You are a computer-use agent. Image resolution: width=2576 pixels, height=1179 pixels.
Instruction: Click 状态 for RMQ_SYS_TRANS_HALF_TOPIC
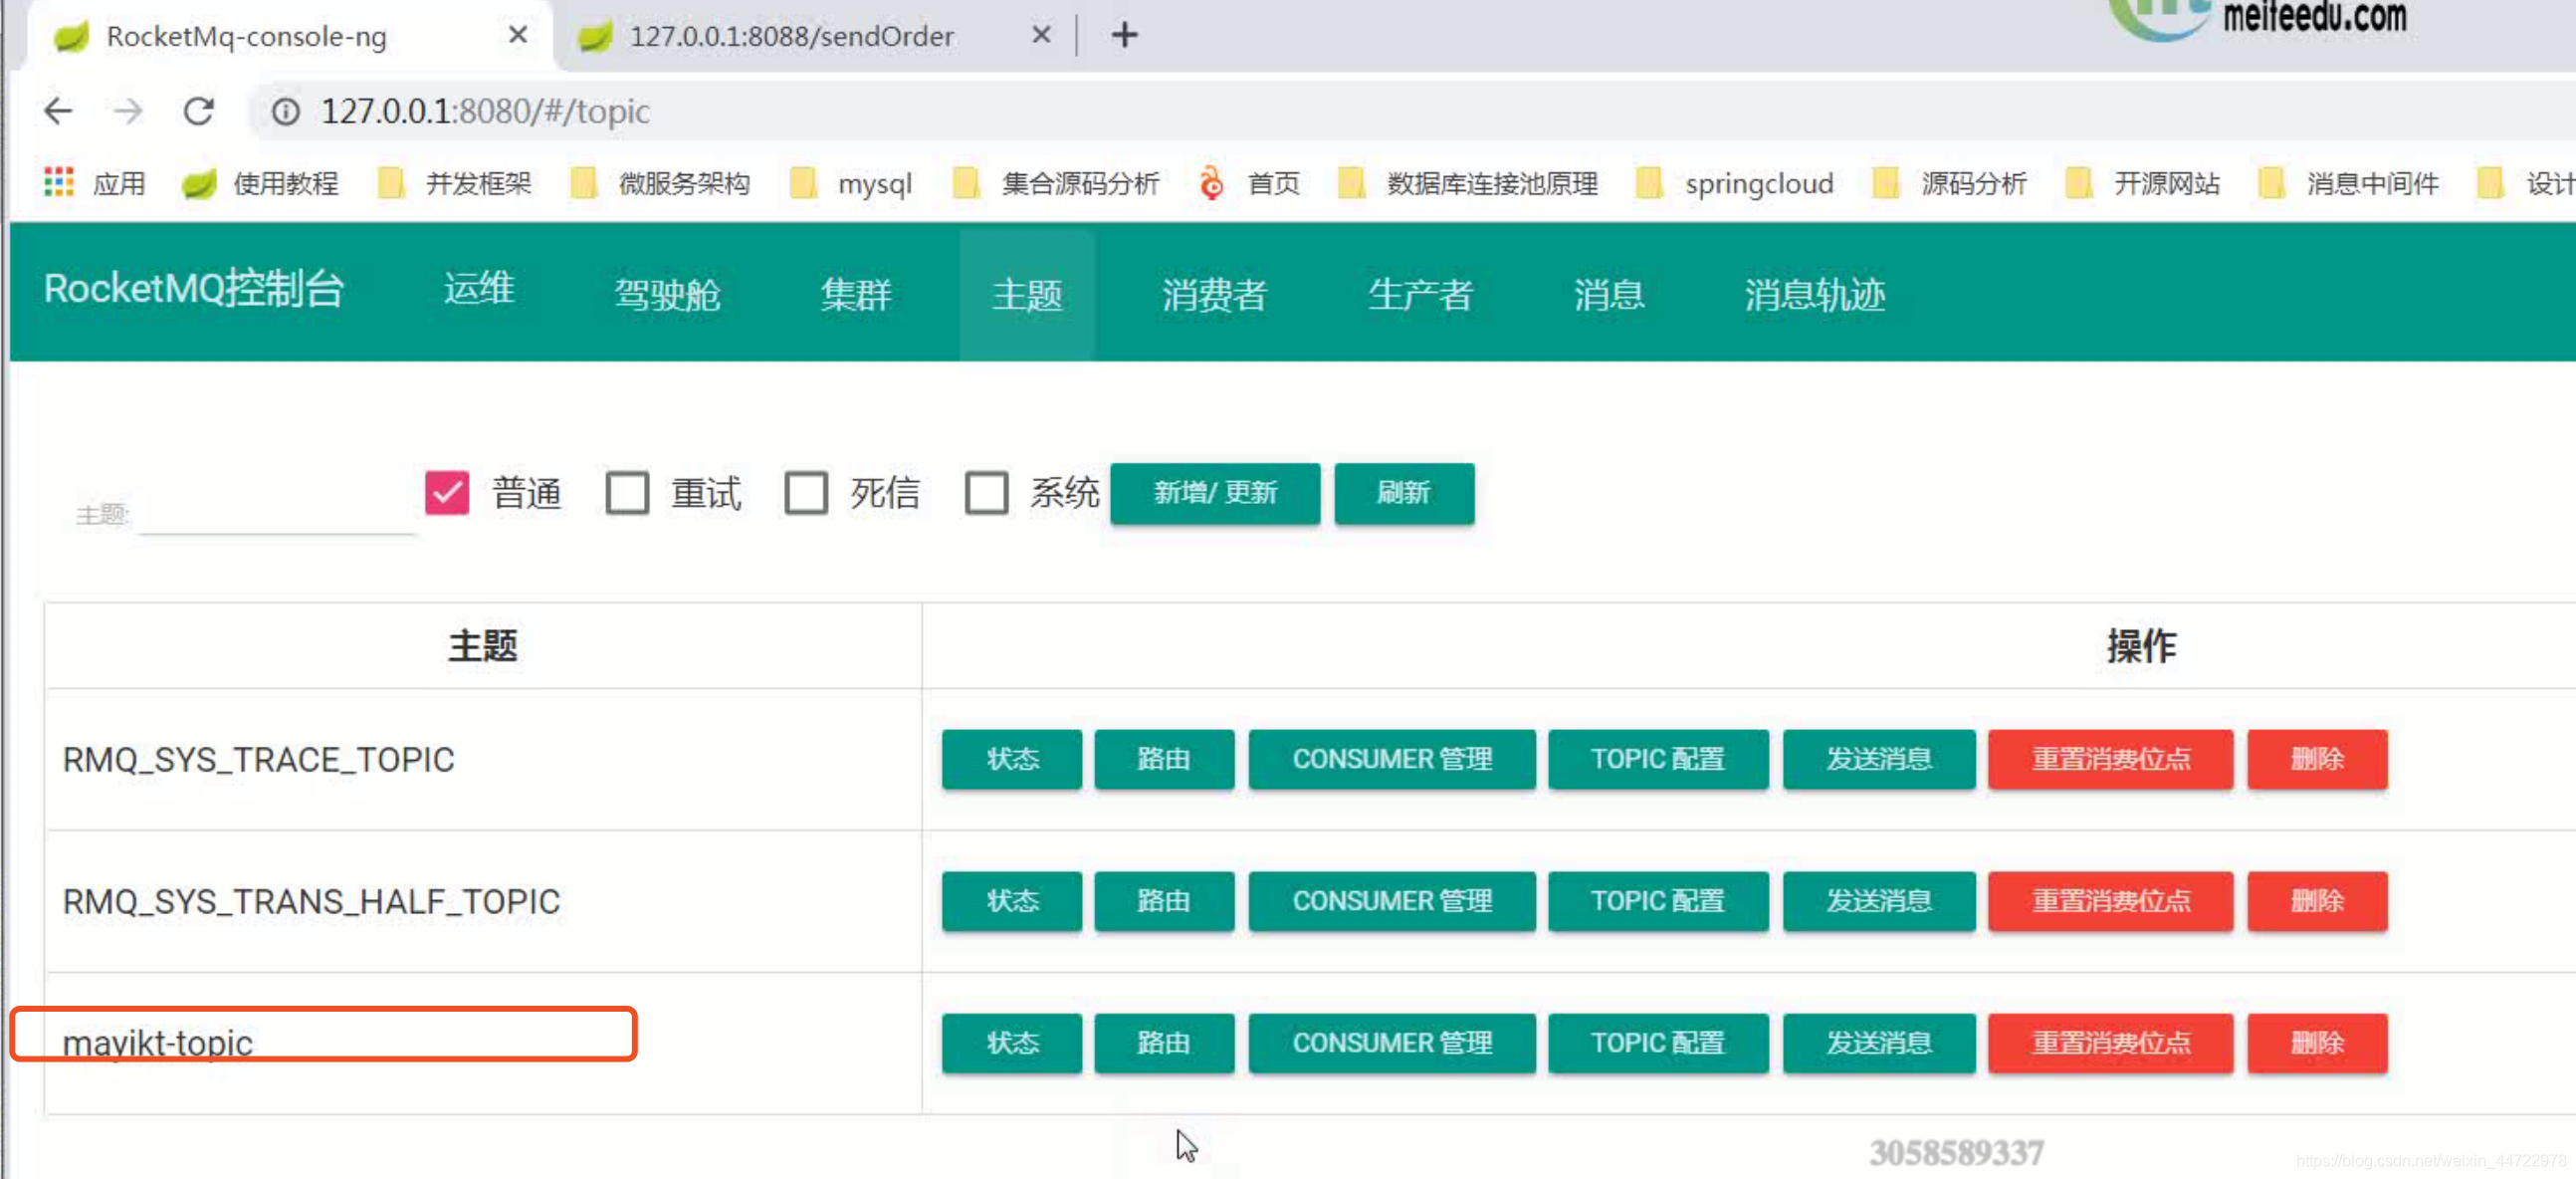click(x=1012, y=901)
